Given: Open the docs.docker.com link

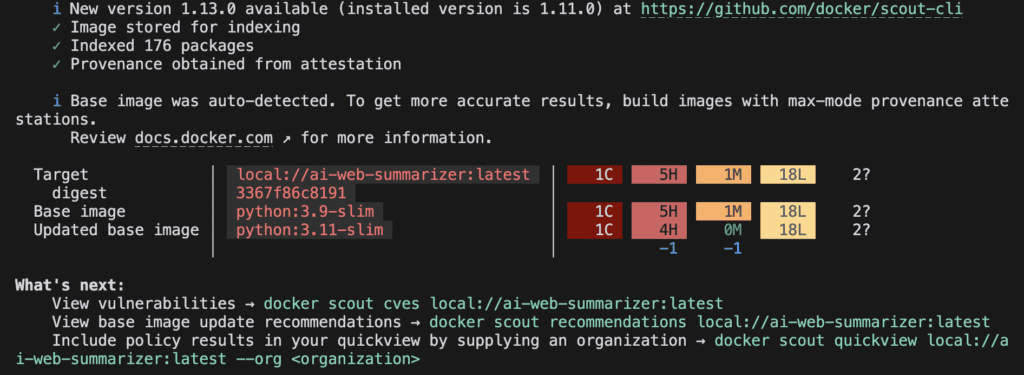Looking at the screenshot, I should click(x=203, y=139).
